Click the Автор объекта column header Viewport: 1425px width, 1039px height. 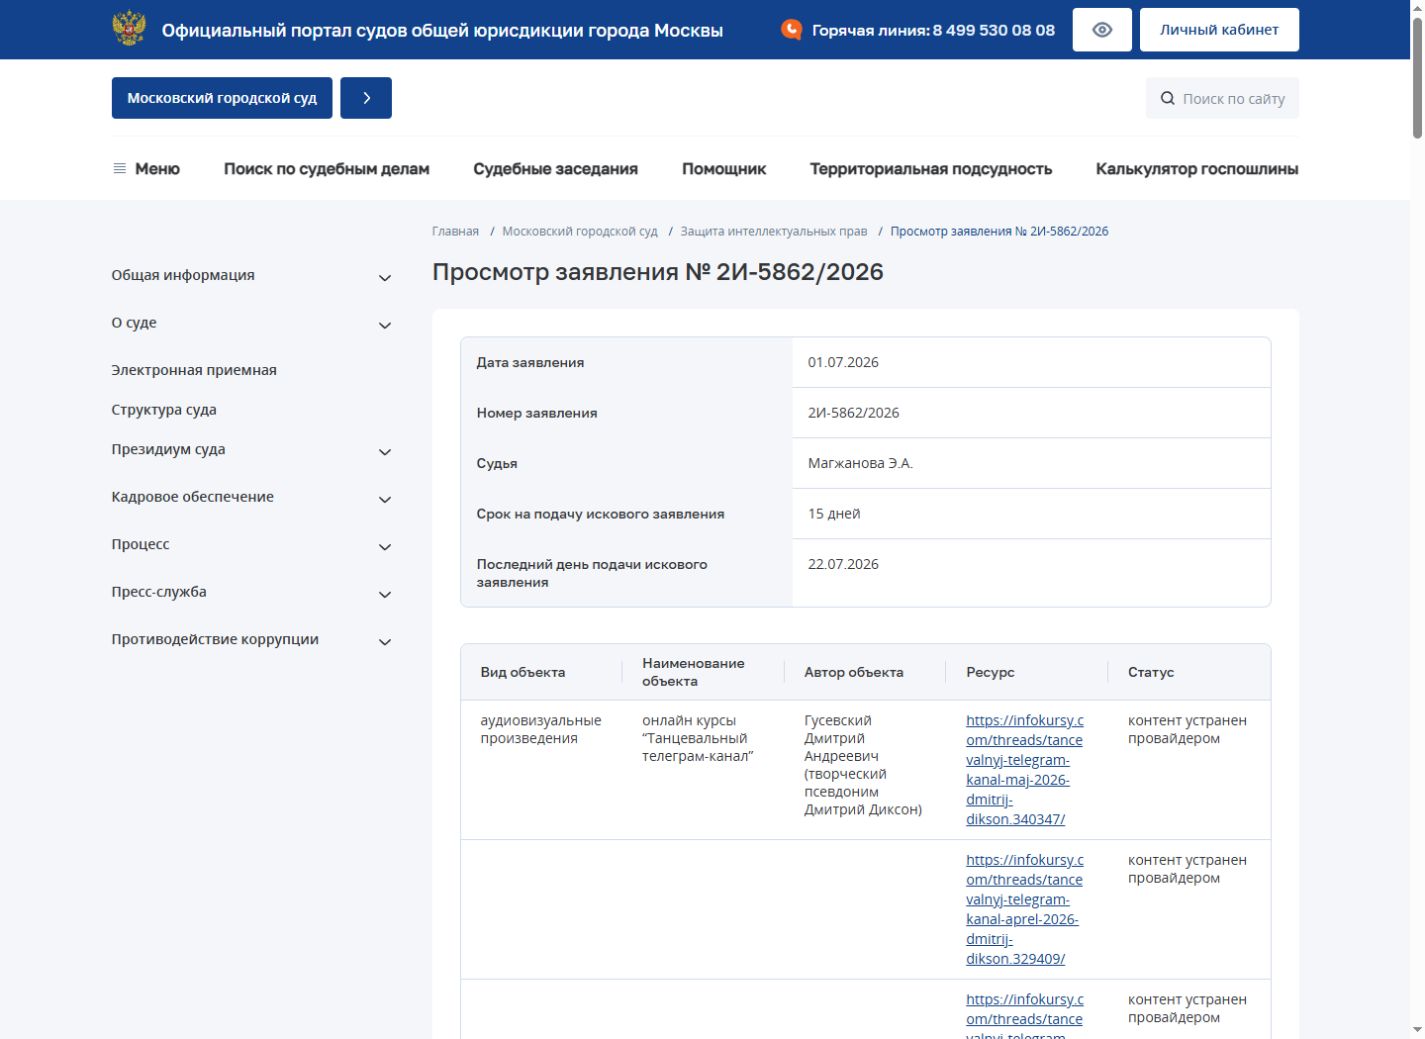(854, 672)
